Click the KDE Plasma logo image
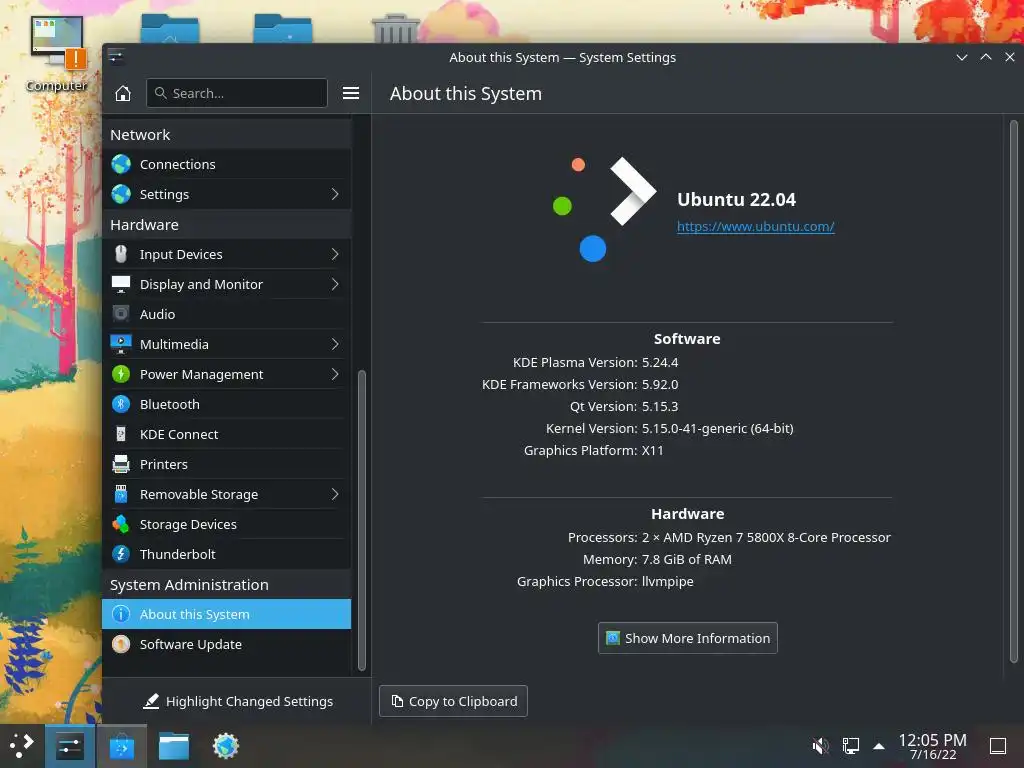The height and width of the screenshot is (768, 1024). tap(604, 209)
